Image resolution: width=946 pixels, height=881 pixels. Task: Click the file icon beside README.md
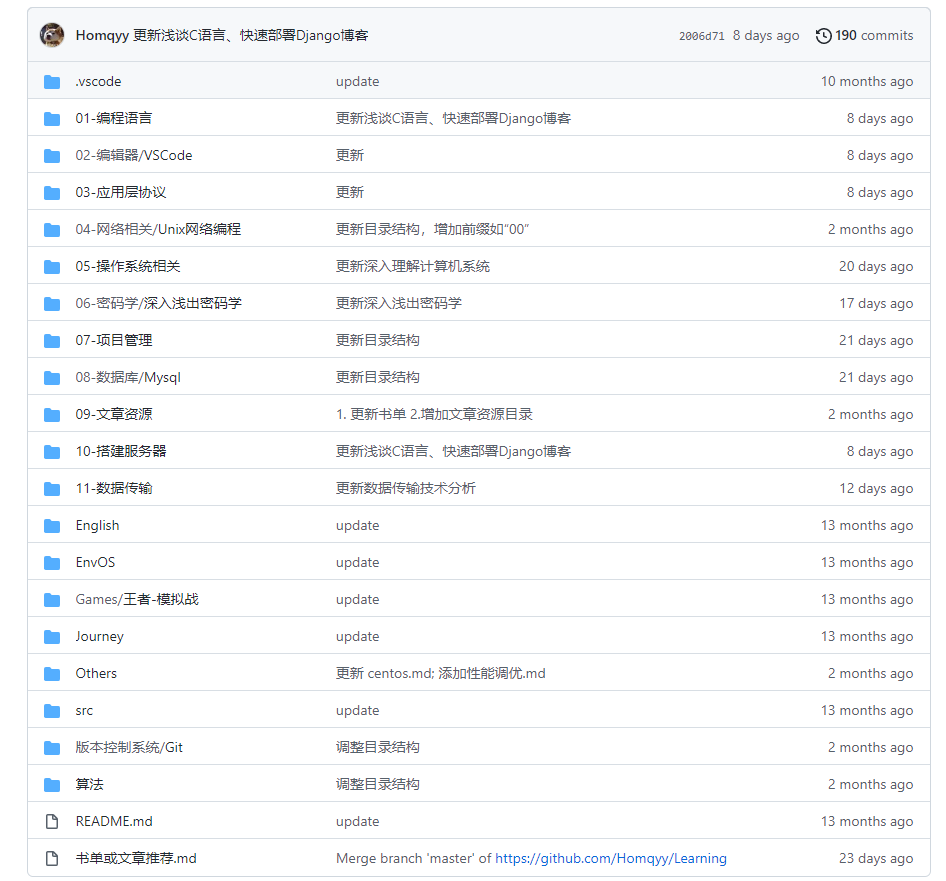(52, 822)
